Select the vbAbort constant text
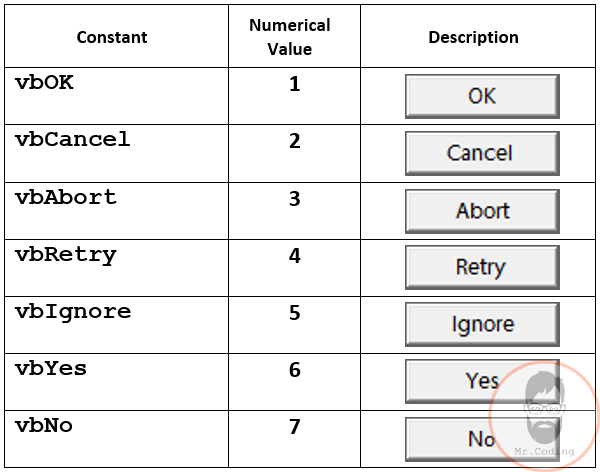Viewport: 600px width, 472px height. (x=65, y=197)
